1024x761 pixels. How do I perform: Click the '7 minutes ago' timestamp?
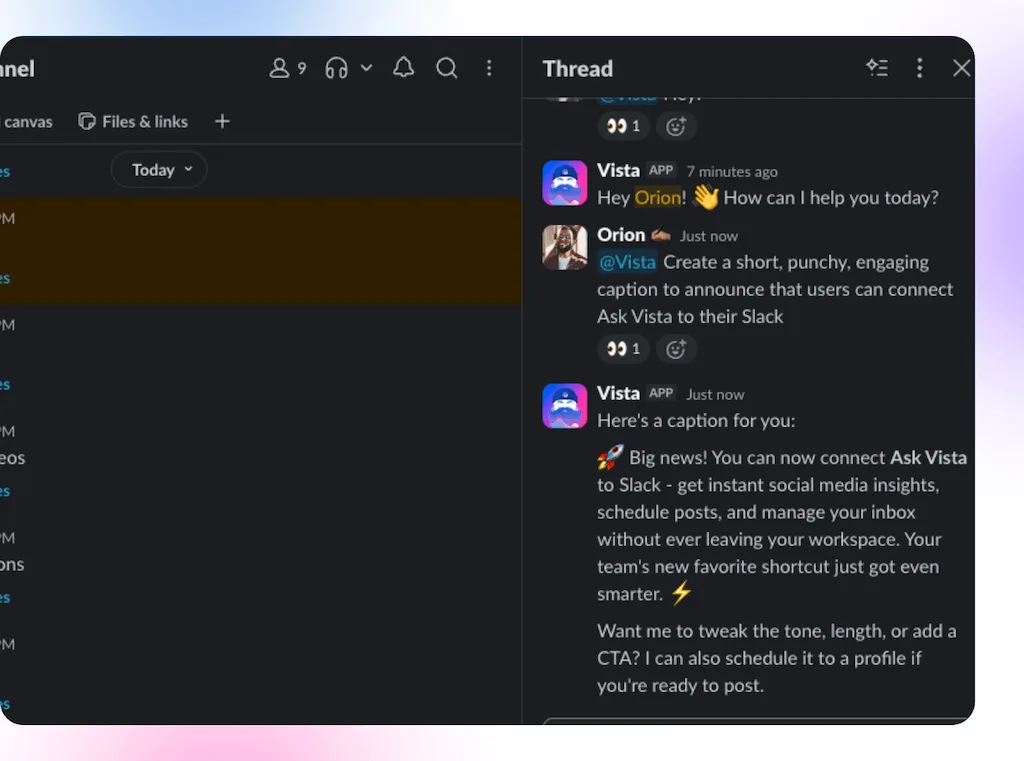(732, 172)
